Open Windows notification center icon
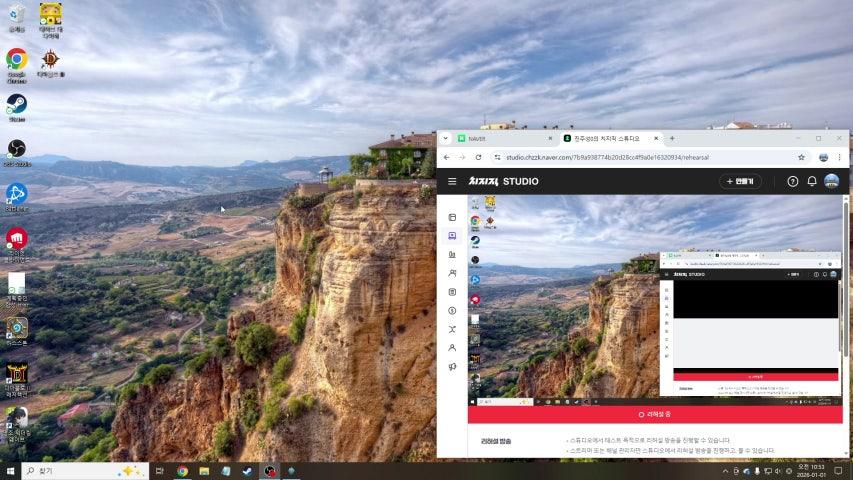 click(838, 471)
